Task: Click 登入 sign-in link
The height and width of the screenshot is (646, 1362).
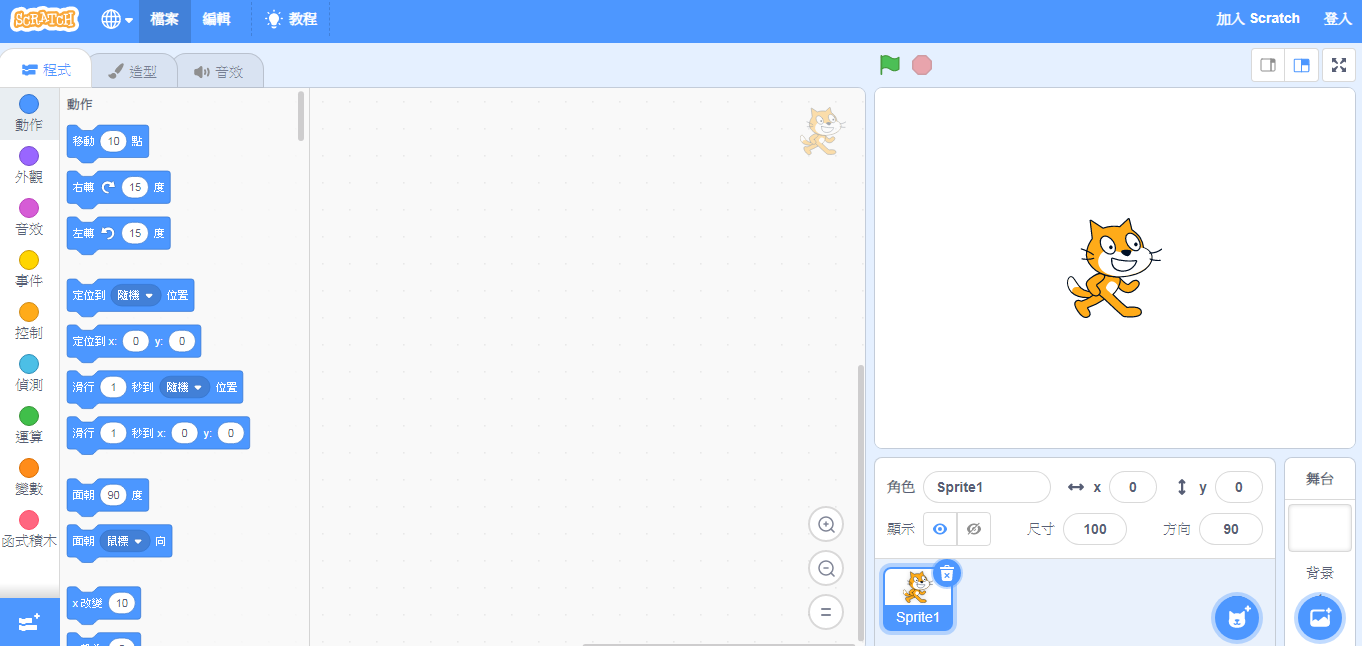Action: click(x=1337, y=19)
